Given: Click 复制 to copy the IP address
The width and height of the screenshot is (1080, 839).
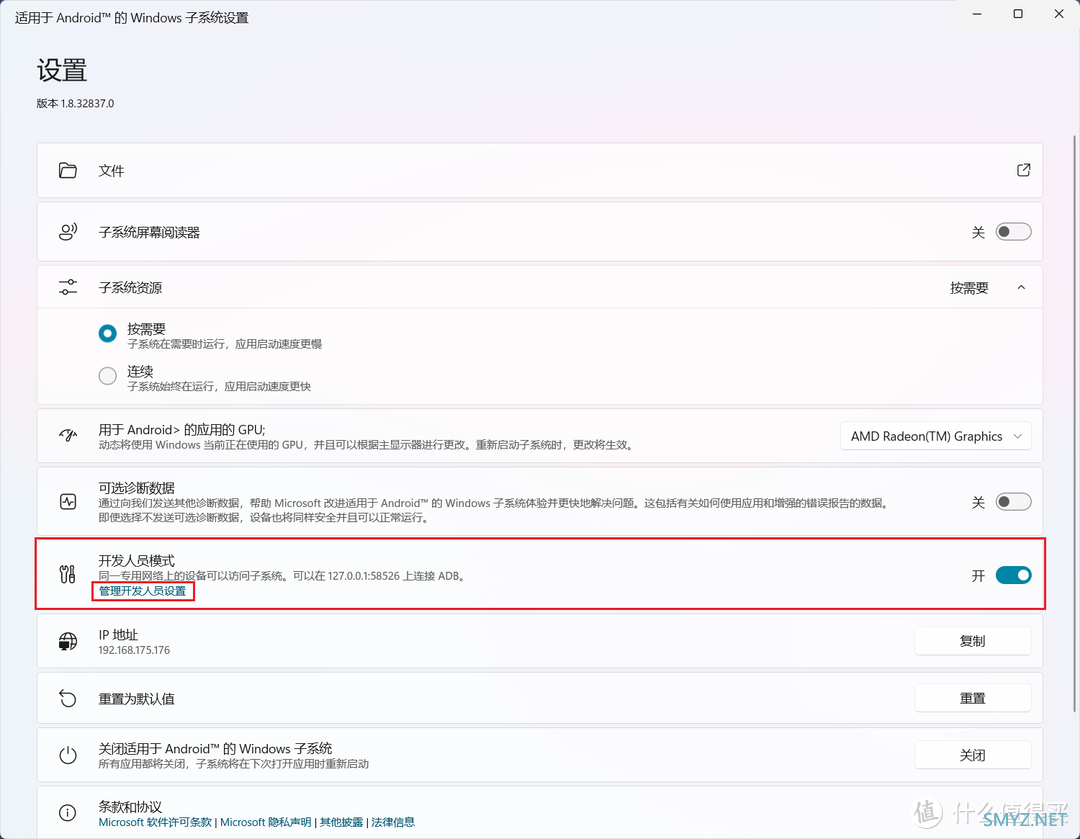Looking at the screenshot, I should tap(973, 641).
